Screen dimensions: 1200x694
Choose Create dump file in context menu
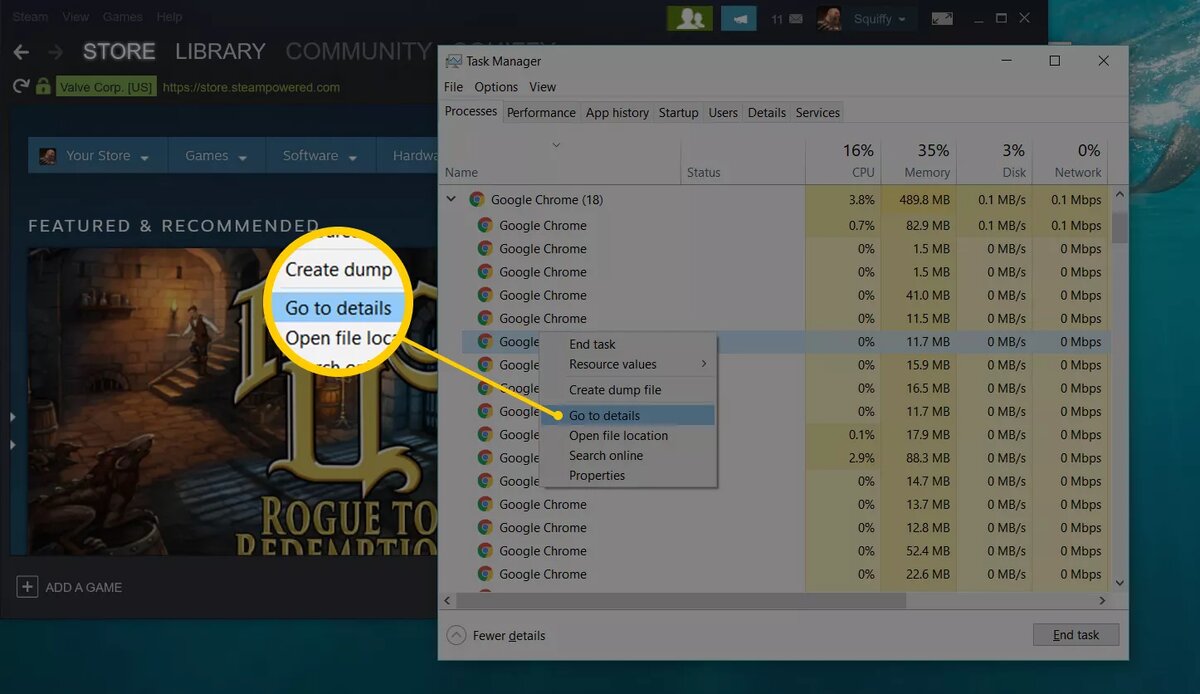click(628, 390)
